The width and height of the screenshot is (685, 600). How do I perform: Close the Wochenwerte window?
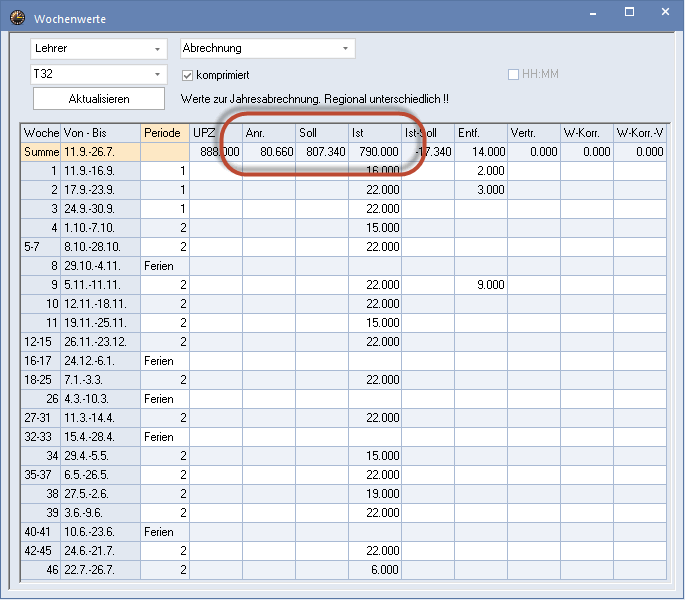pos(665,12)
